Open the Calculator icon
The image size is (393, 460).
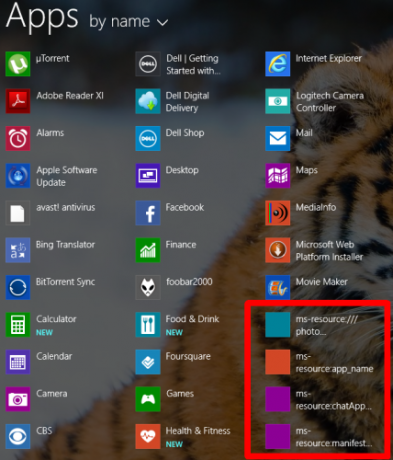[18, 325]
